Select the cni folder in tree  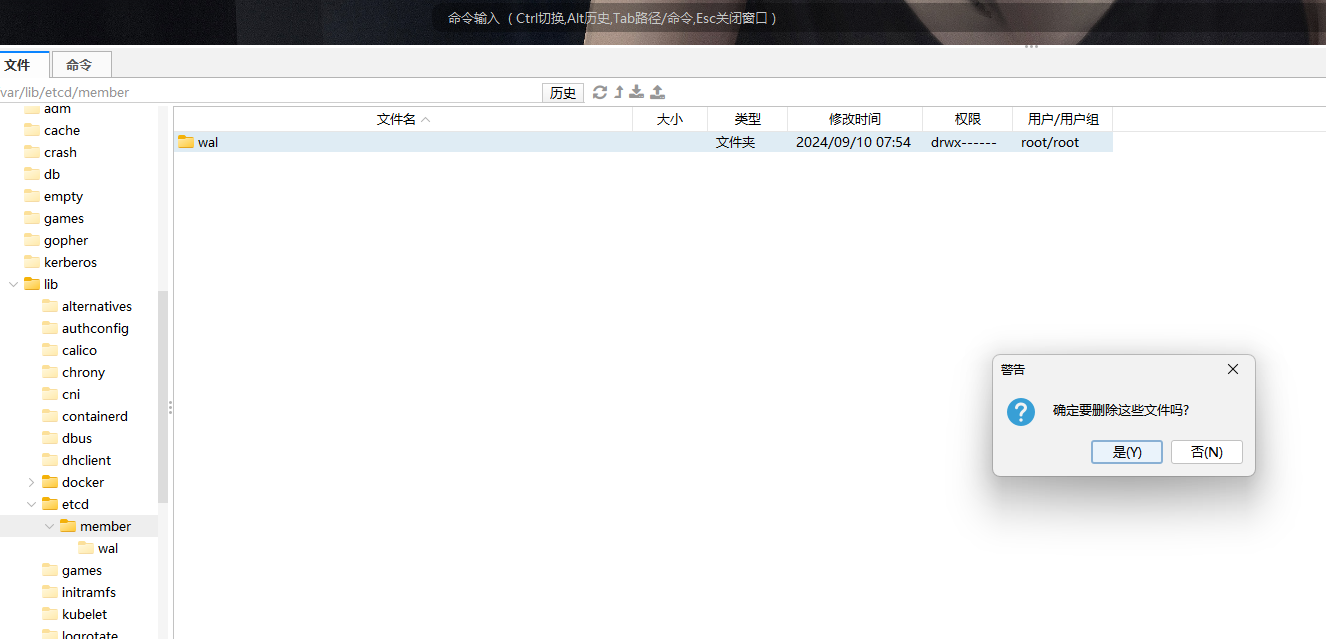[x=71, y=394]
